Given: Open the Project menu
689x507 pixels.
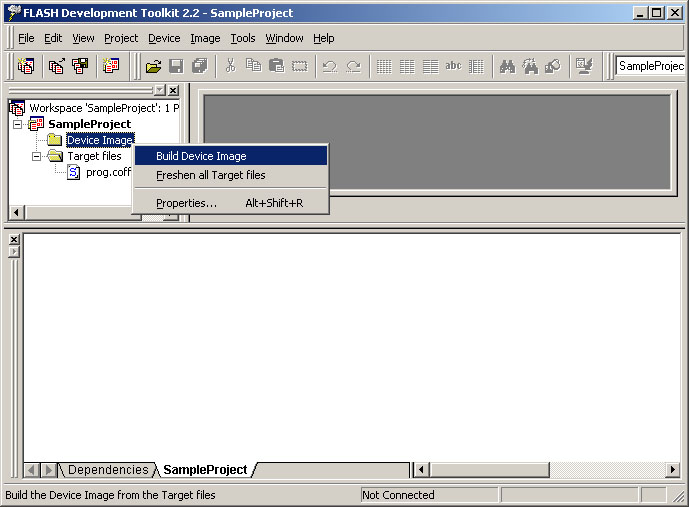Looking at the screenshot, I should coord(121,38).
